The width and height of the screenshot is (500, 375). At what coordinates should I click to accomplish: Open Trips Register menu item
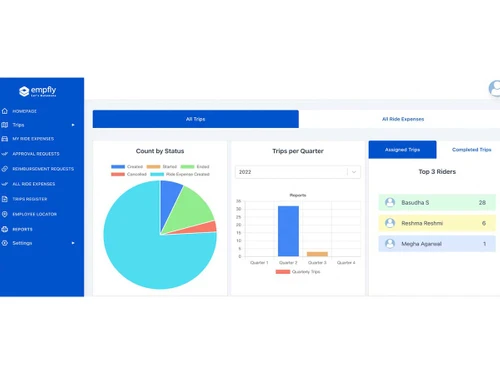[30, 199]
